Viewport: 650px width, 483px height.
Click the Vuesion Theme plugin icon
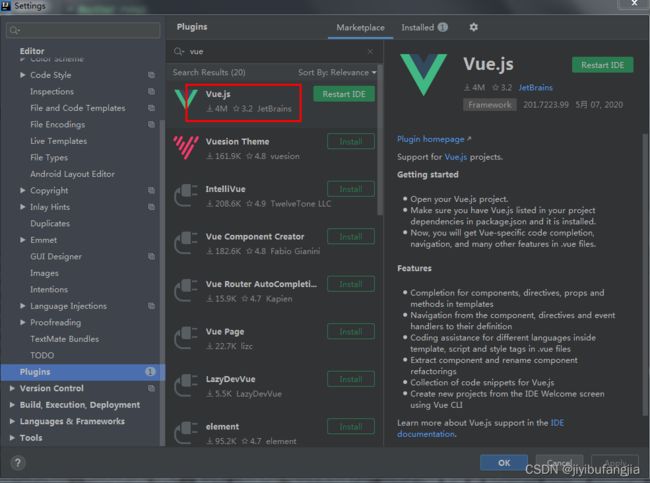[186, 147]
